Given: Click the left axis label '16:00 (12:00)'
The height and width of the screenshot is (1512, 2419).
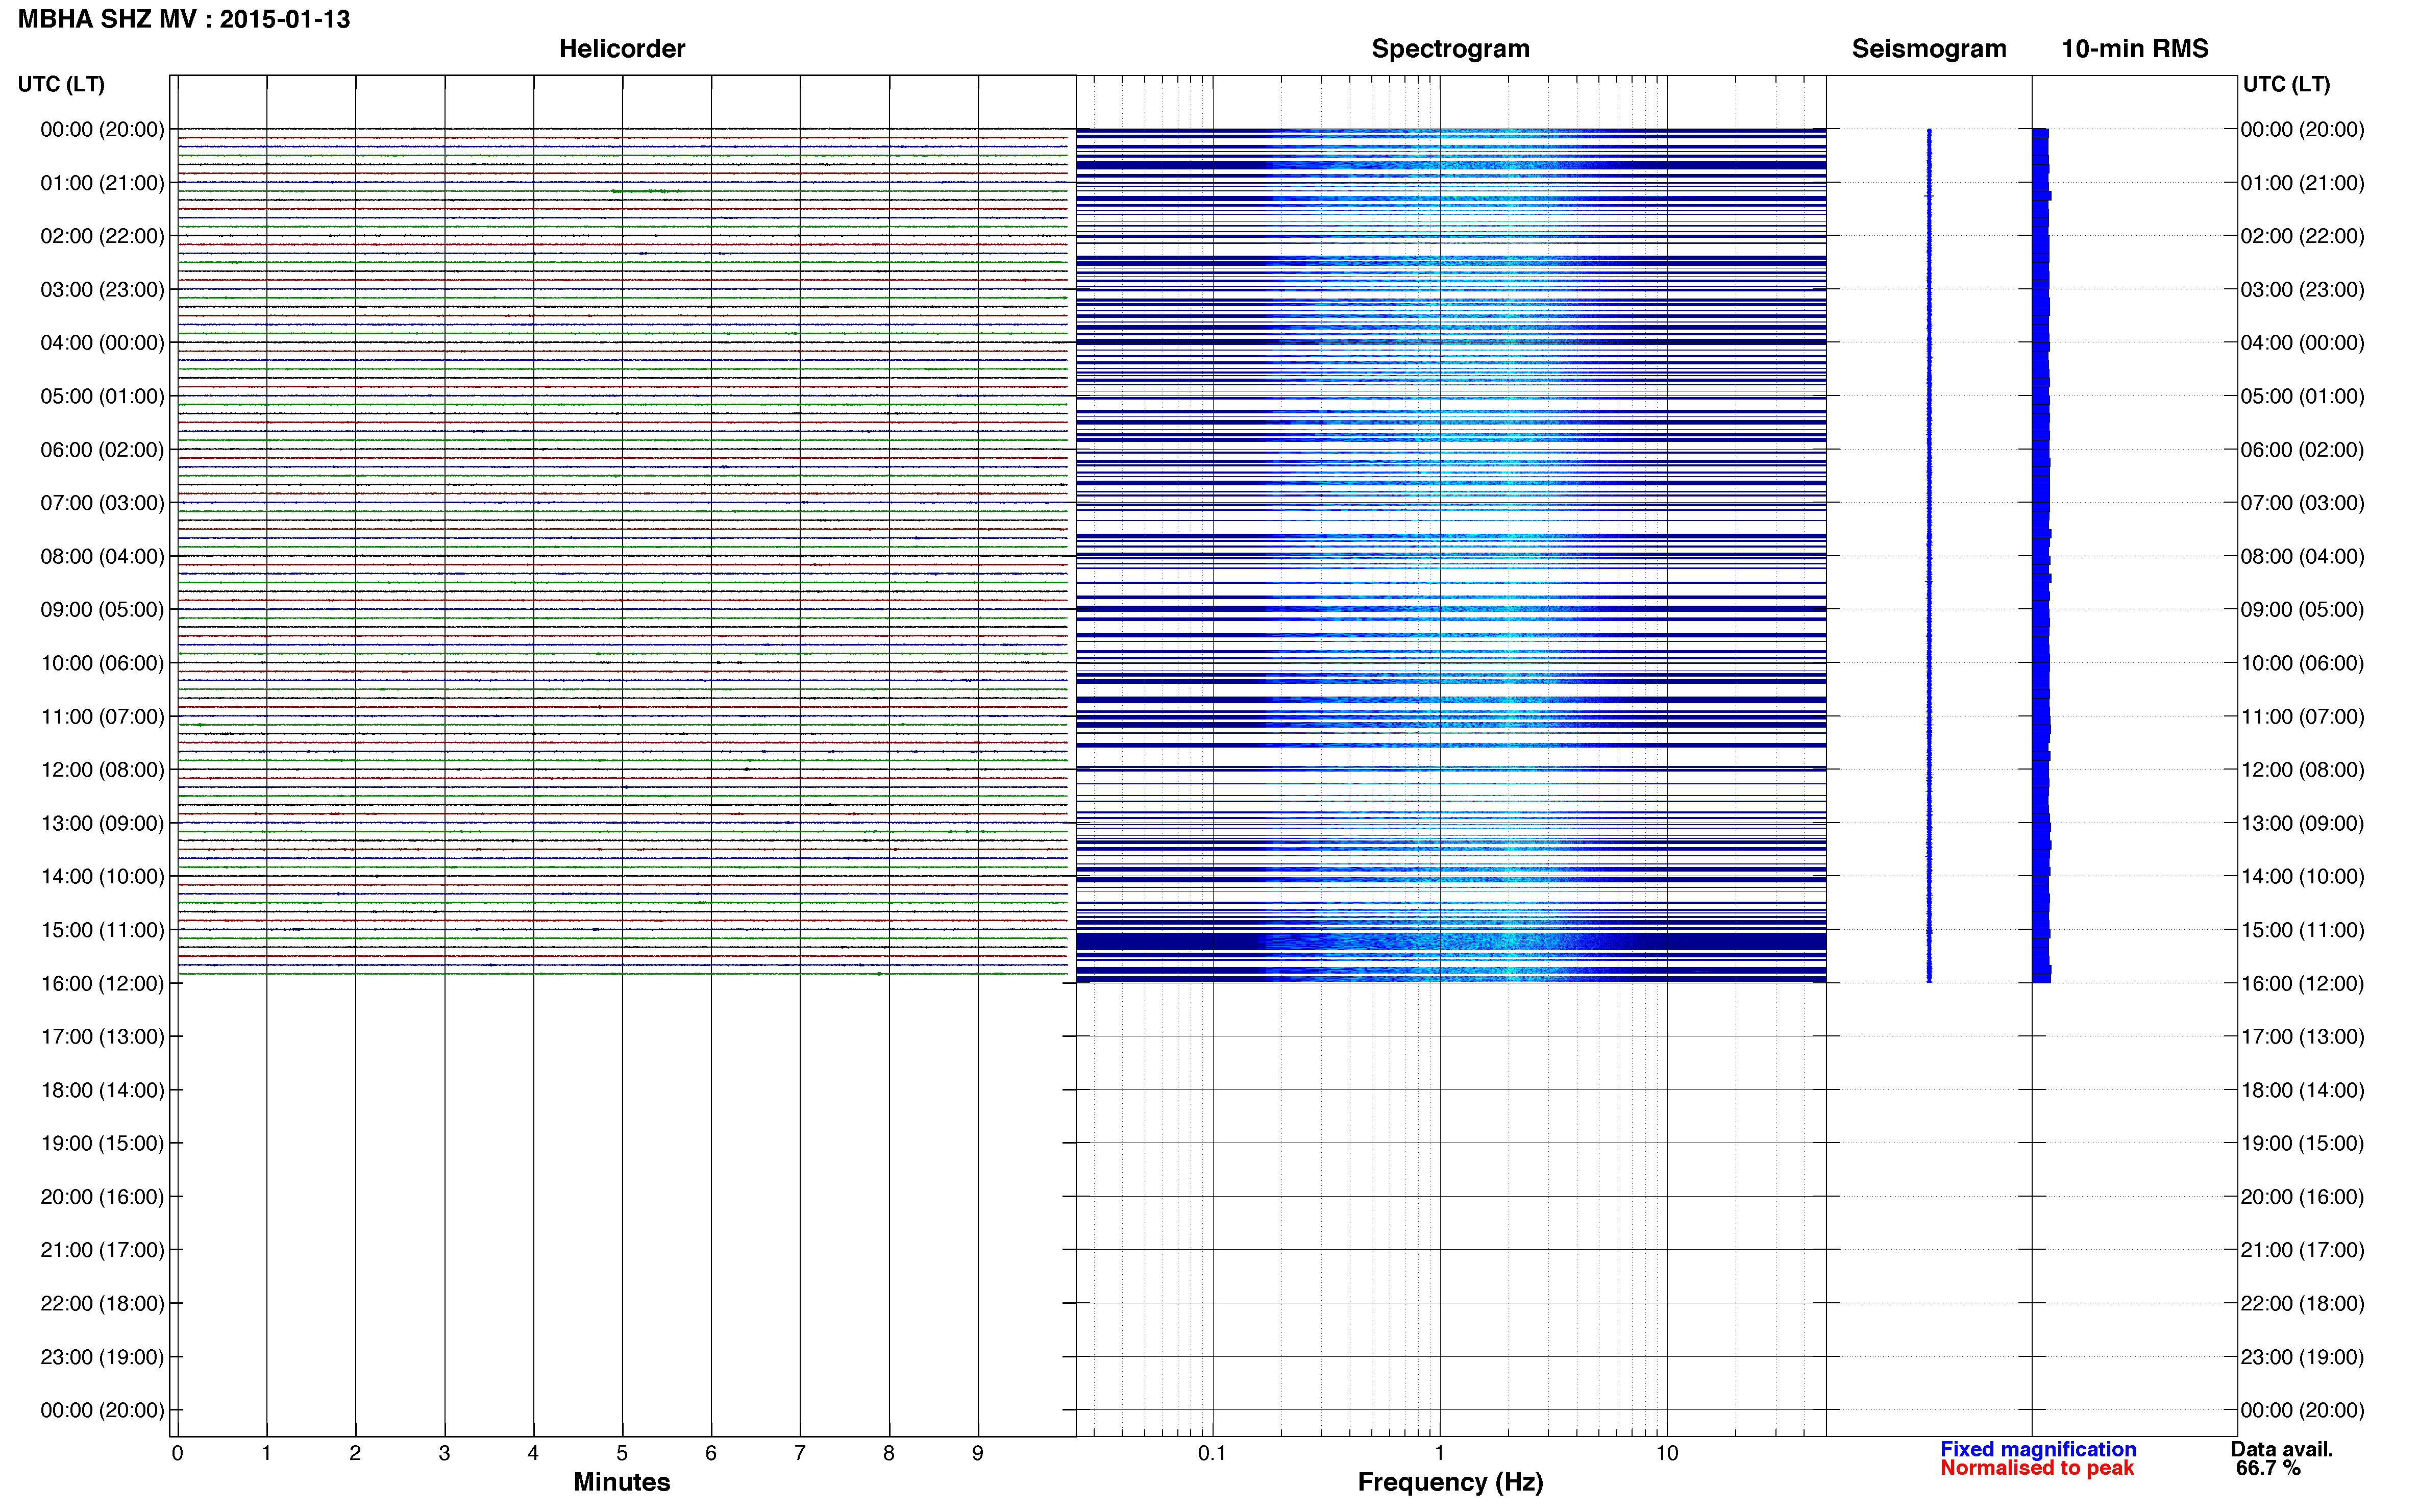Looking at the screenshot, I should (102, 983).
